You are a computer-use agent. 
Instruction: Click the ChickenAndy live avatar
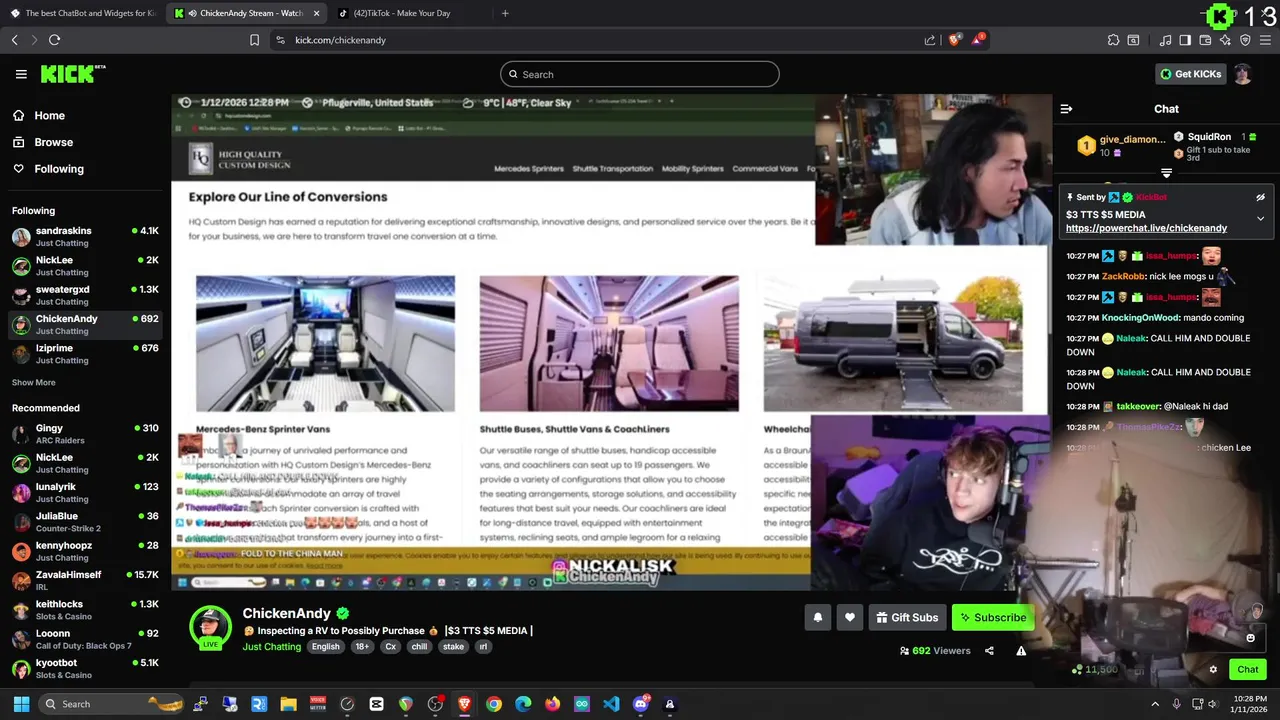click(x=211, y=627)
